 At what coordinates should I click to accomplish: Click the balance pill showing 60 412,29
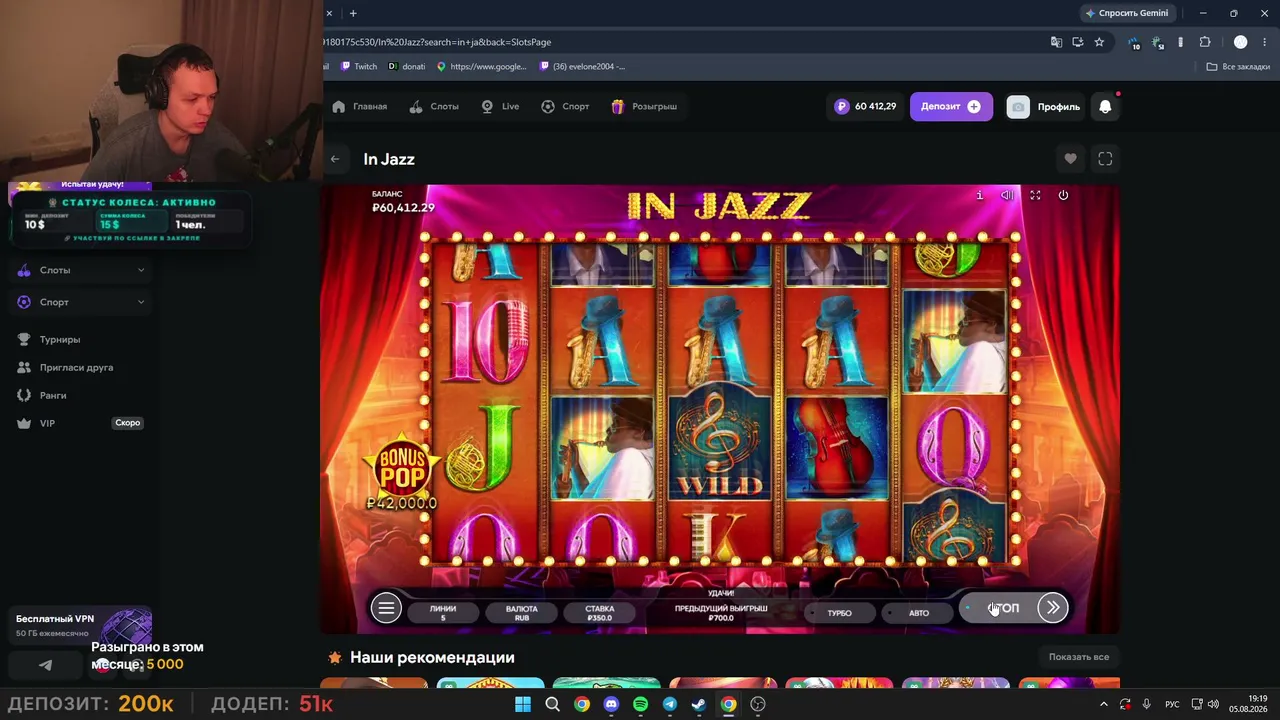point(866,107)
